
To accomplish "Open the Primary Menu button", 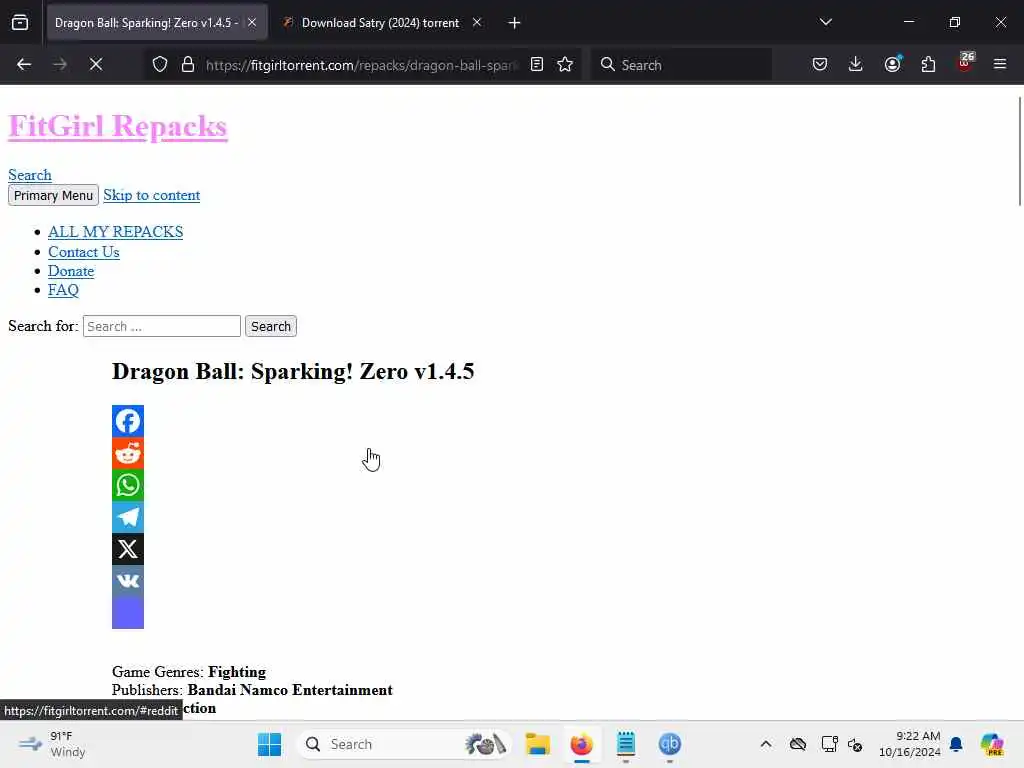I will [x=54, y=195].
